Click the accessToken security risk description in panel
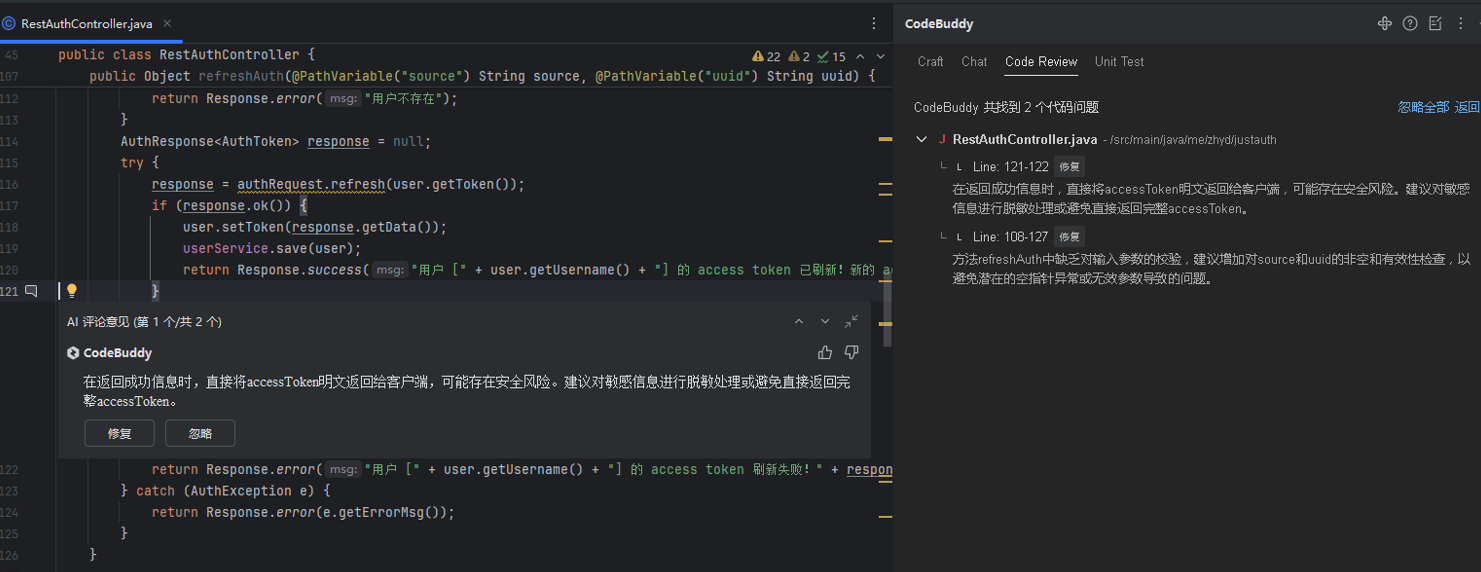 tap(1211, 198)
